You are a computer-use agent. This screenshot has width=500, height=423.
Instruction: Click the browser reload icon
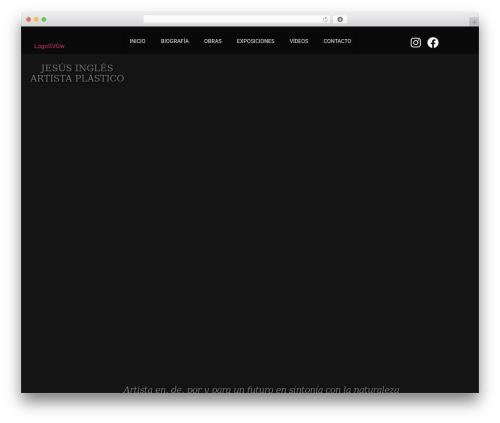(x=325, y=19)
